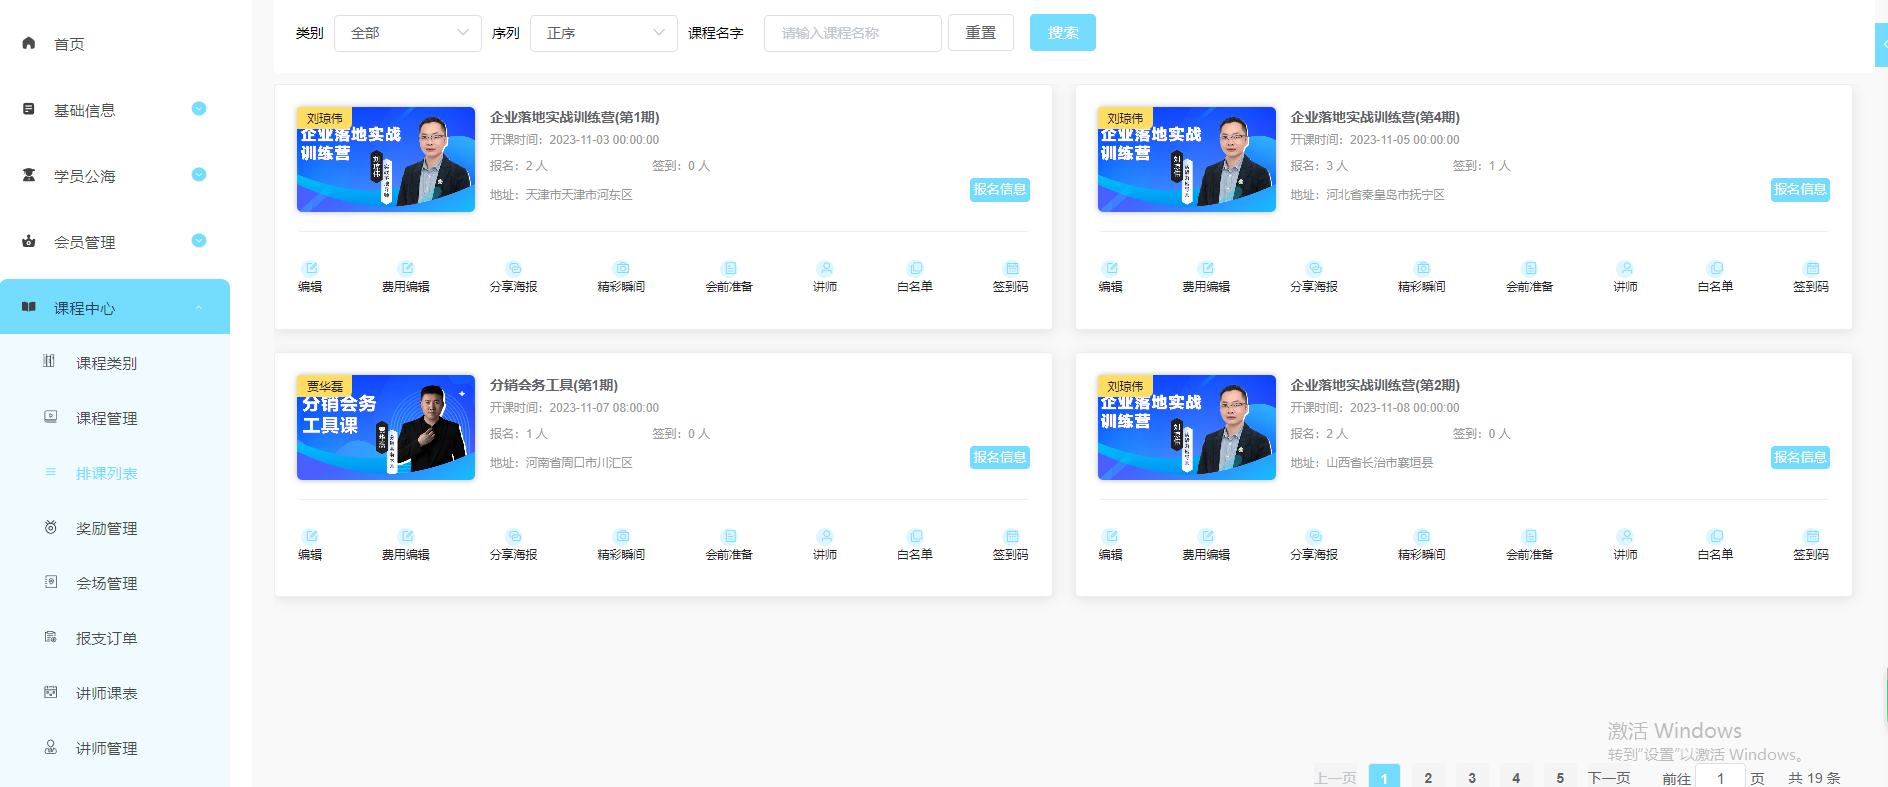
Task: Click 下一页 pagination button
Action: (1609, 777)
